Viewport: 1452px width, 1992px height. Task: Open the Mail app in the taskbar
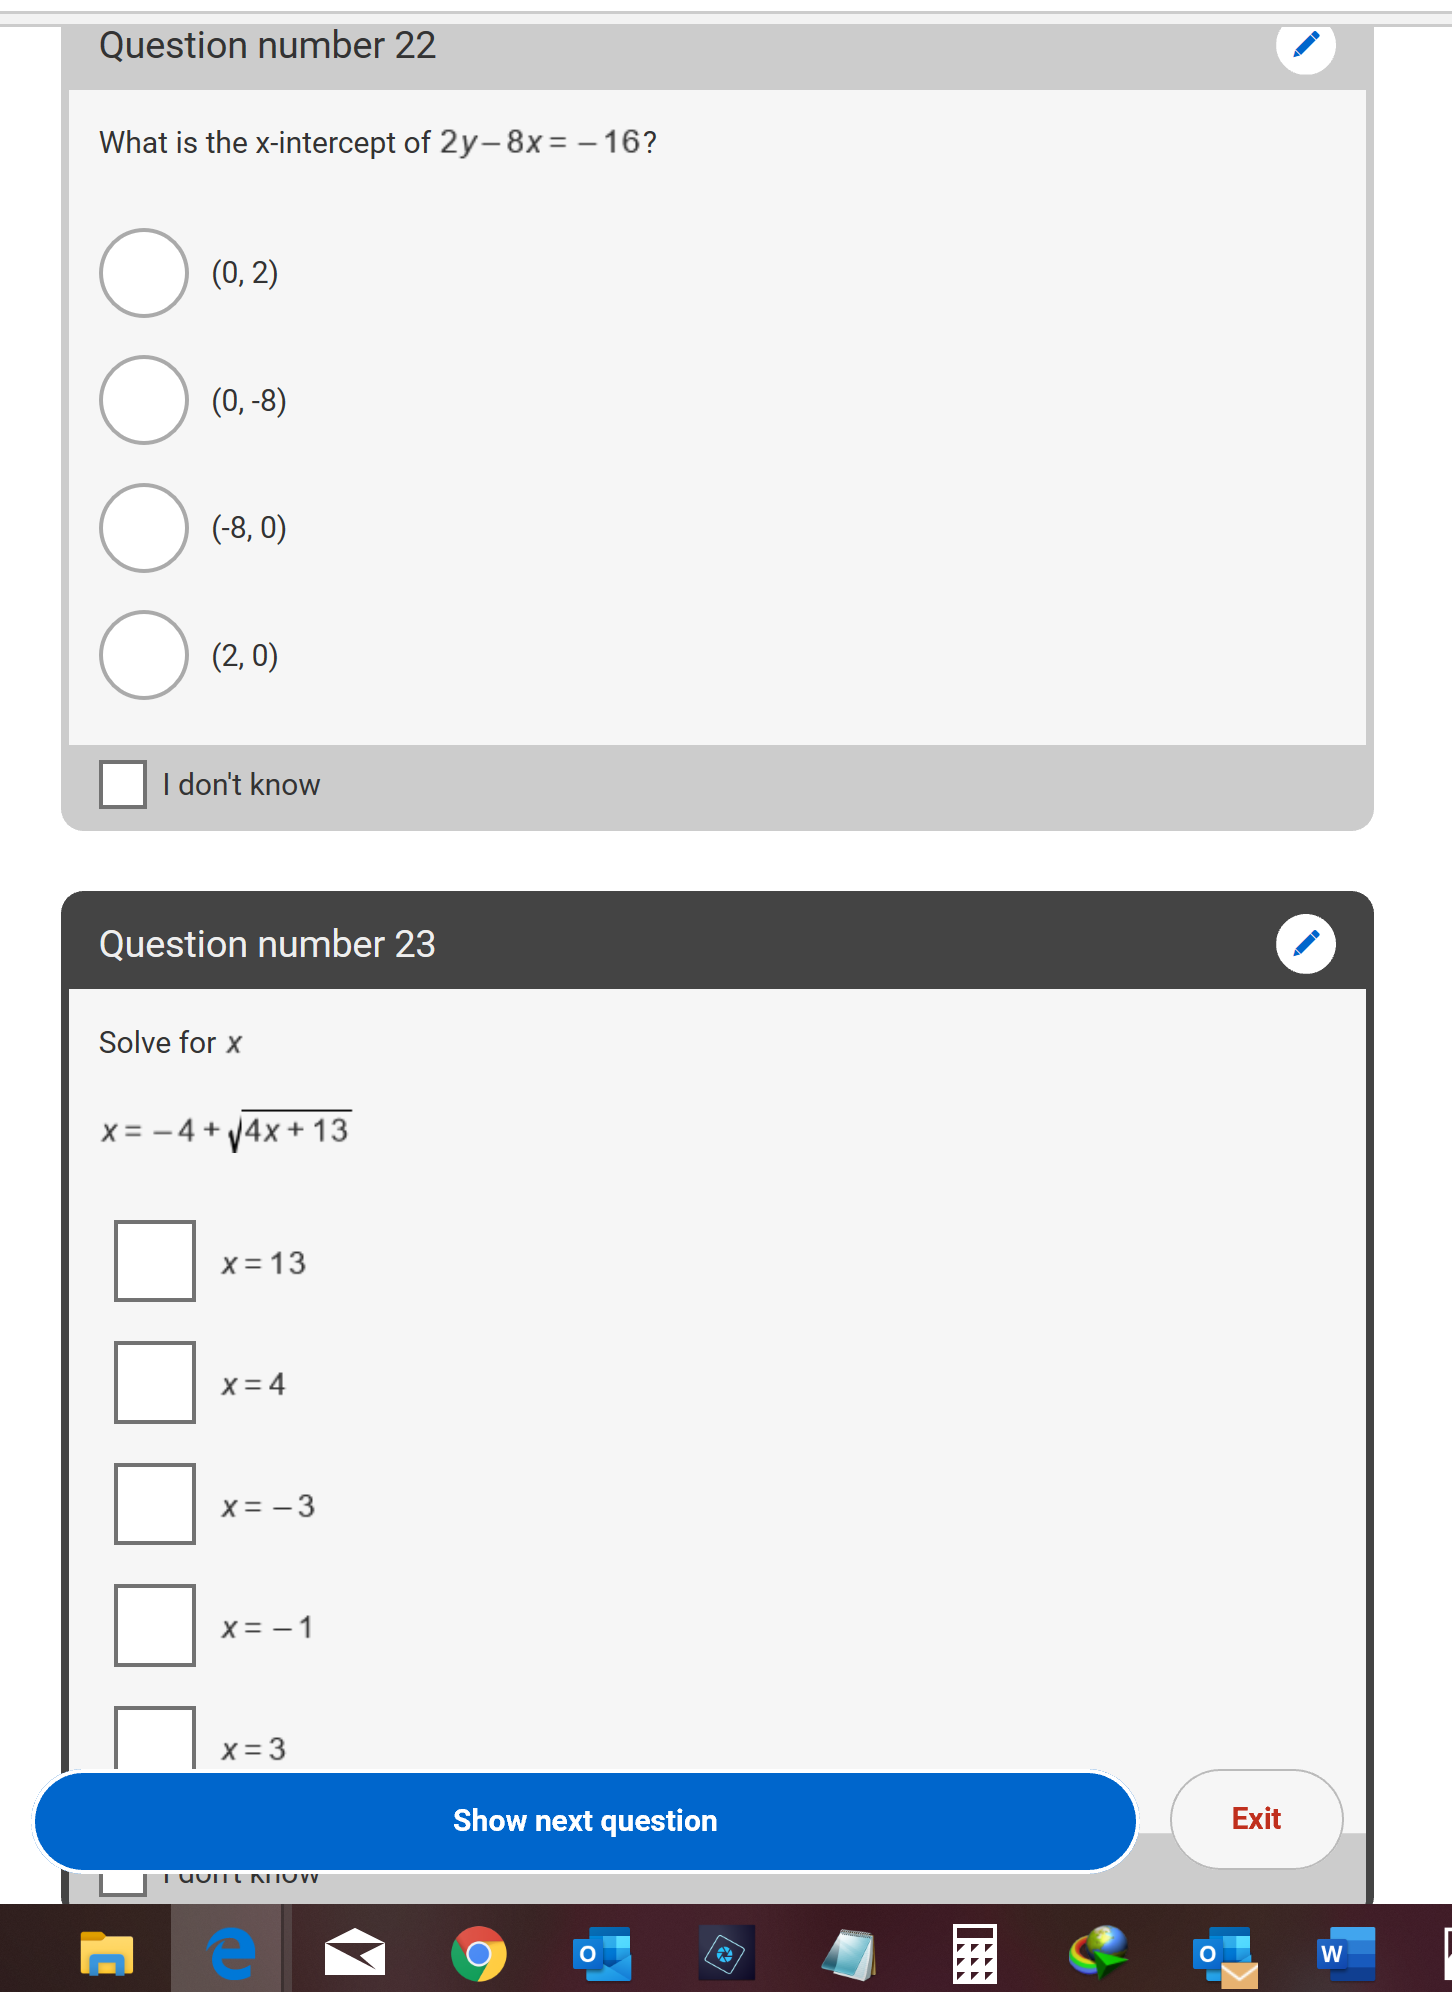(355, 1953)
